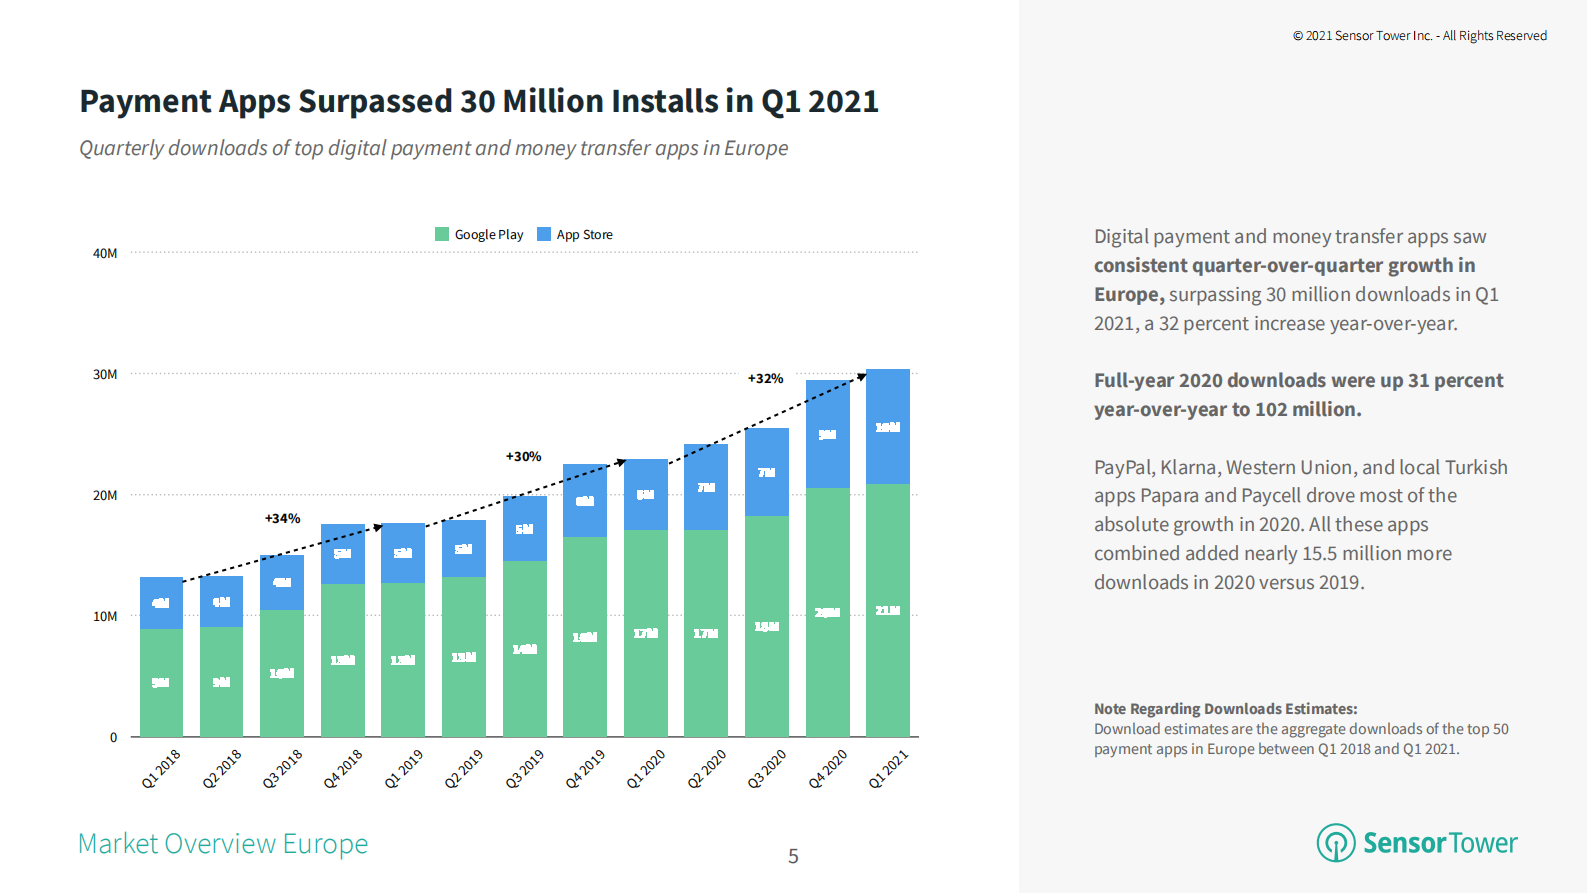Click the 40M y-axis label
Screen dimensions: 1587x893
tap(105, 254)
